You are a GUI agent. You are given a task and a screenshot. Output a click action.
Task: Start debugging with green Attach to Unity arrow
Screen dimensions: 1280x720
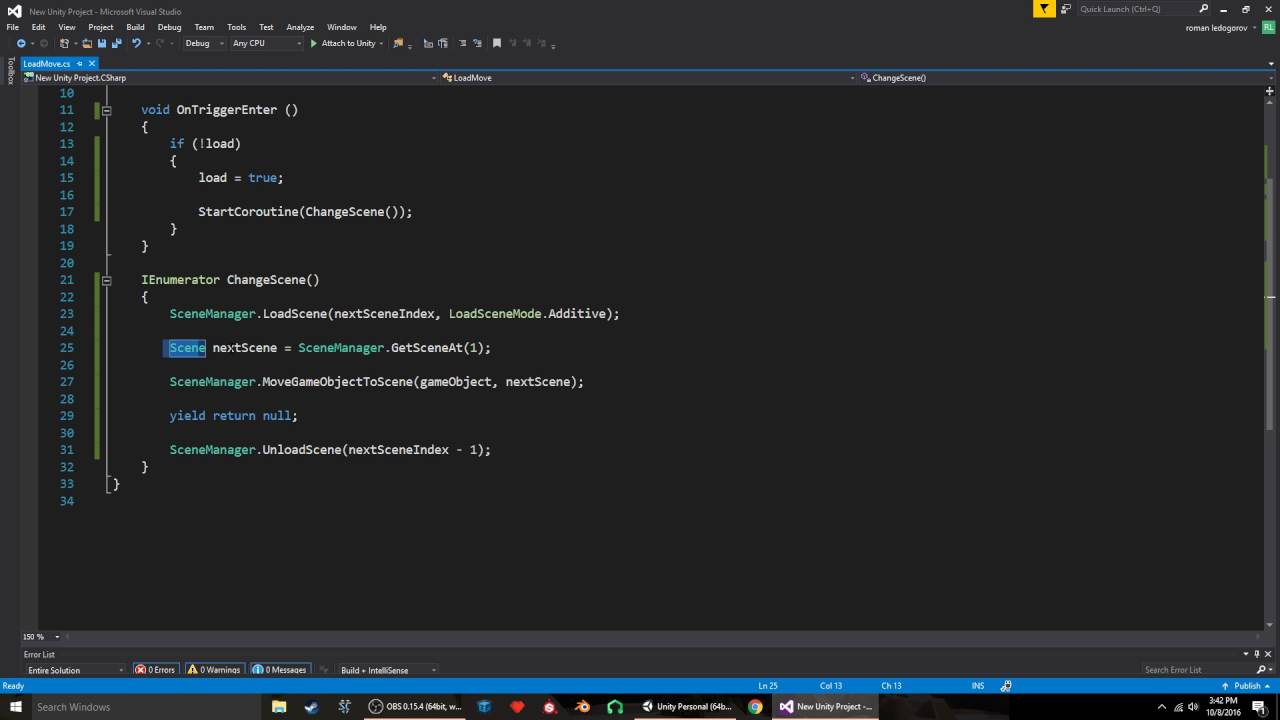(313, 43)
